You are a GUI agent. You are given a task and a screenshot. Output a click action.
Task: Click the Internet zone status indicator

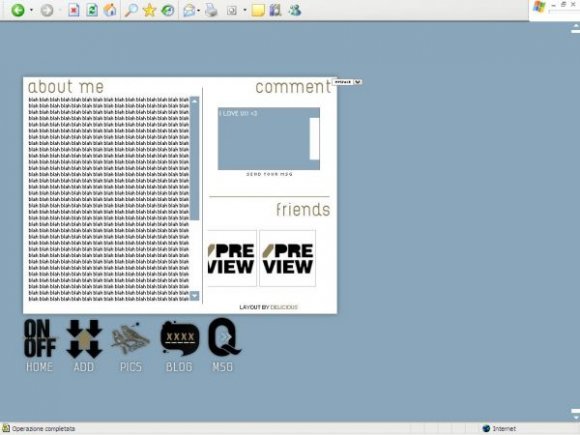click(x=499, y=428)
